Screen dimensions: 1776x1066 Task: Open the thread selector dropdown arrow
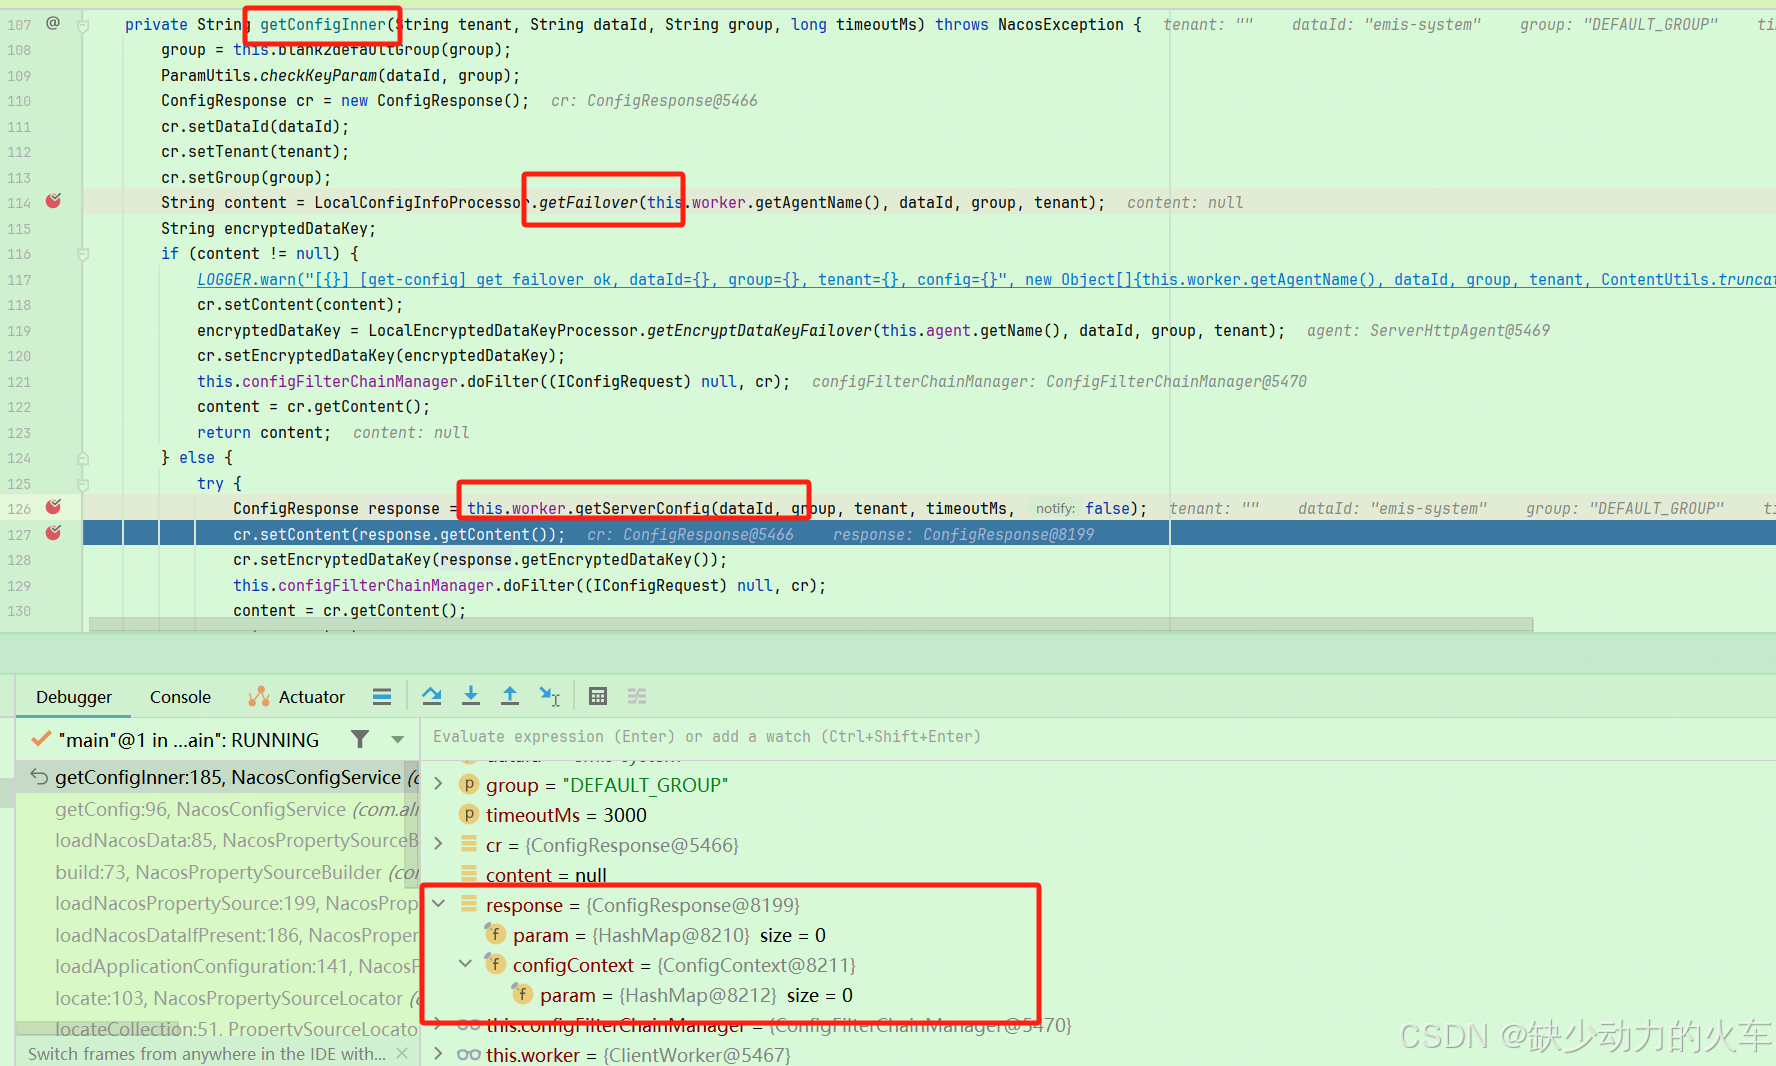pos(397,740)
